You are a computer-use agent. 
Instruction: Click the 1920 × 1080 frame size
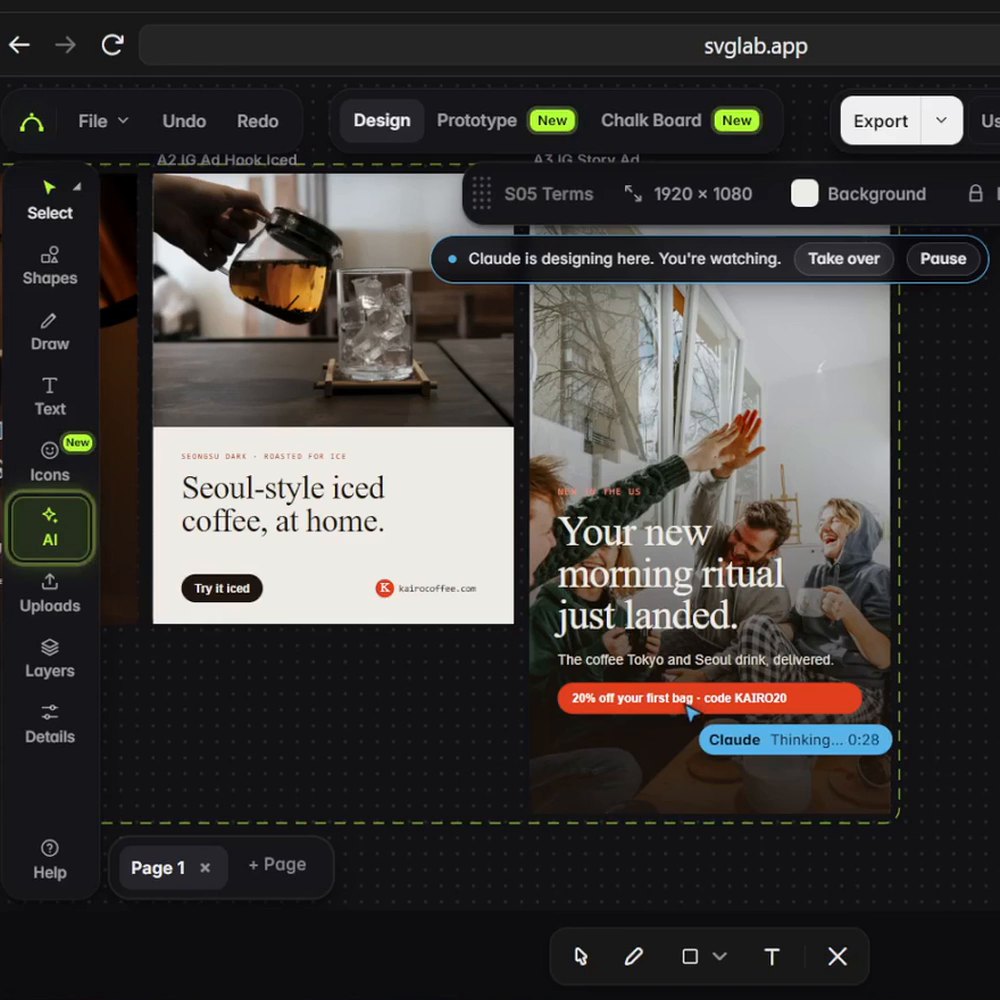click(702, 193)
